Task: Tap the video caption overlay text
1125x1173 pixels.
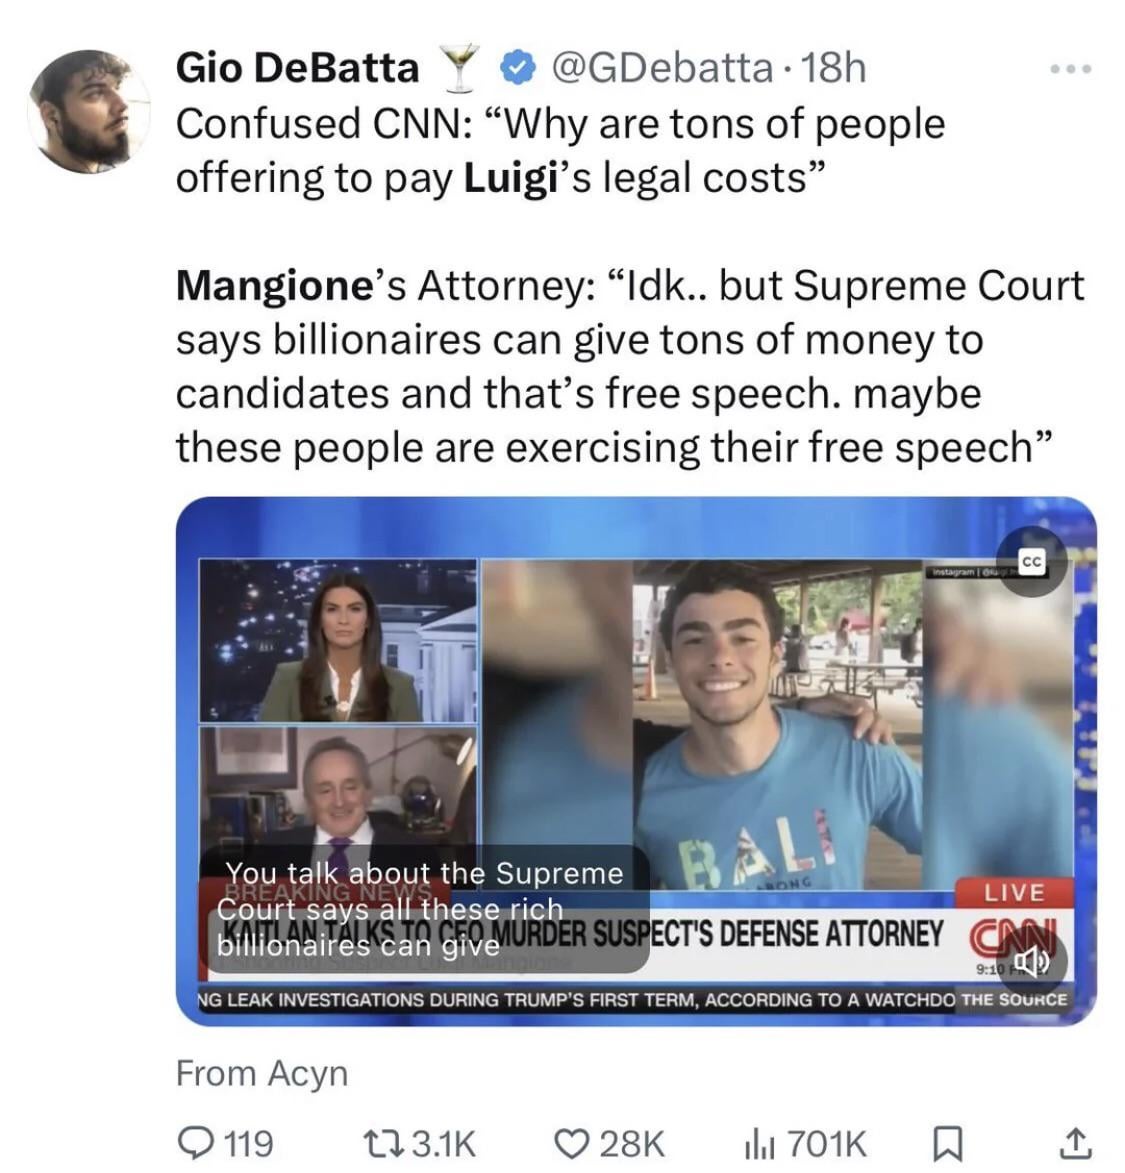Action: coord(424,909)
